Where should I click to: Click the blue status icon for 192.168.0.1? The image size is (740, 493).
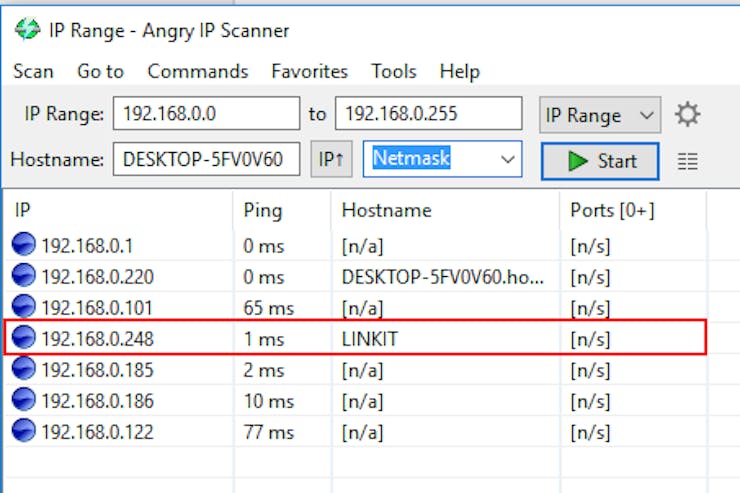24,244
